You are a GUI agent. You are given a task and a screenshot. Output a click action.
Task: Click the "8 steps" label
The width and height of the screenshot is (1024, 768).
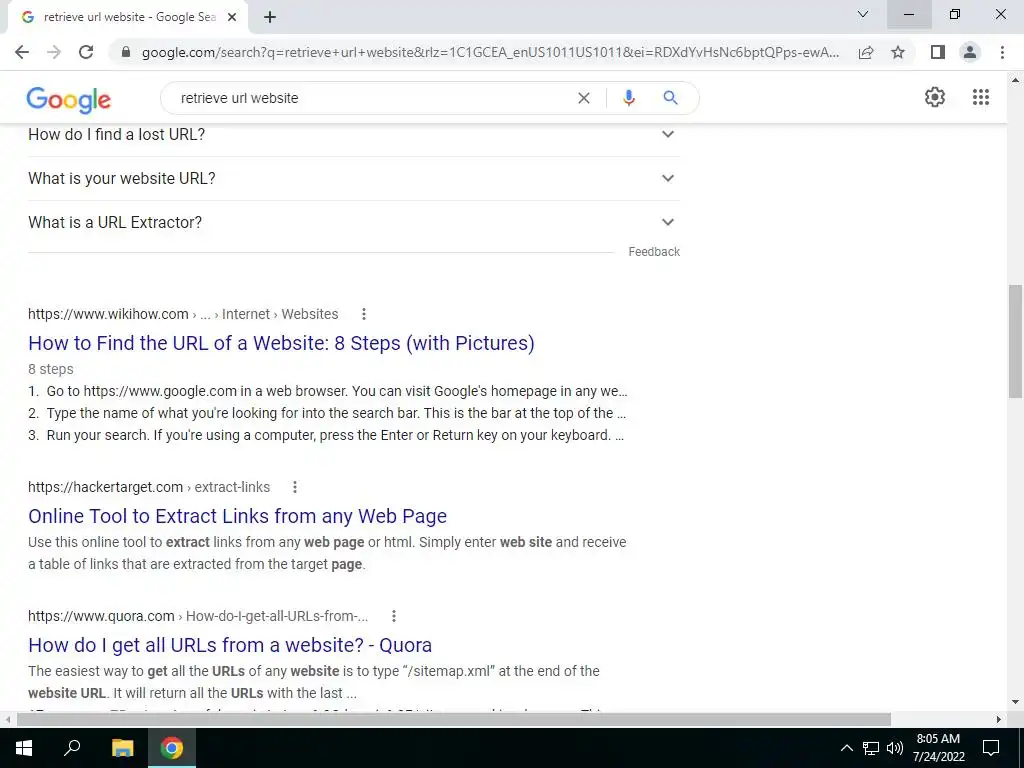(51, 369)
